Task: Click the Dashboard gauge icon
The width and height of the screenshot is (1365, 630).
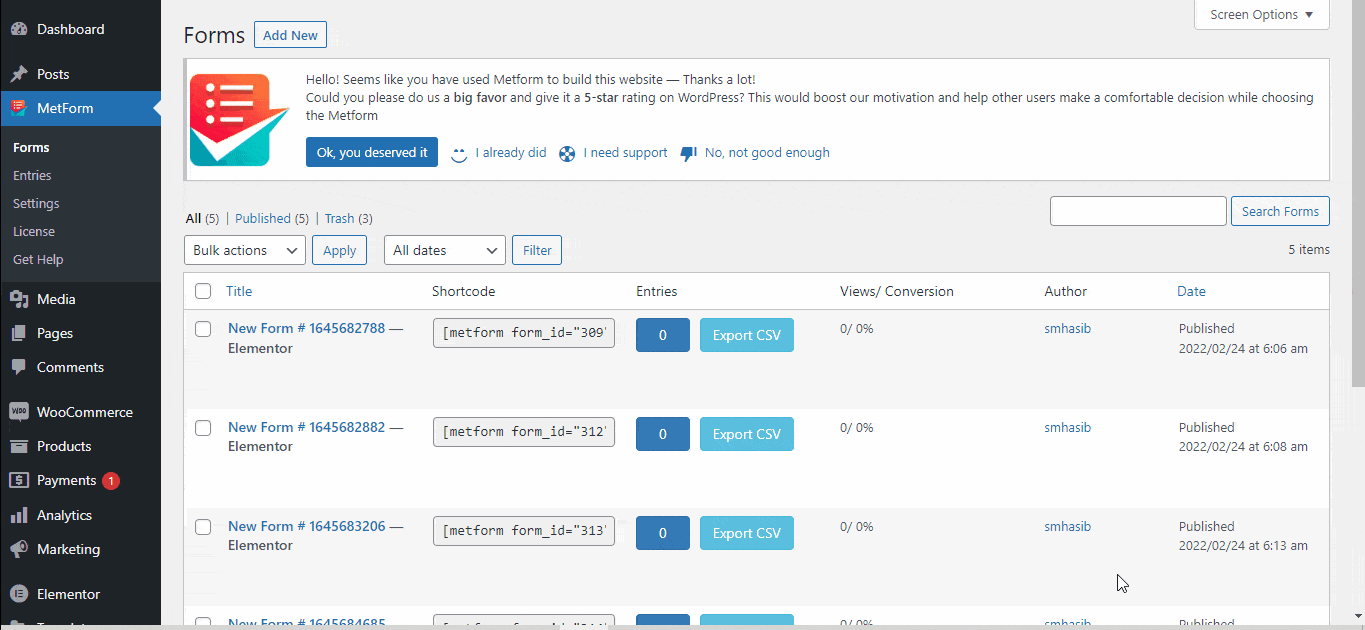Action: pyautogui.click(x=18, y=30)
